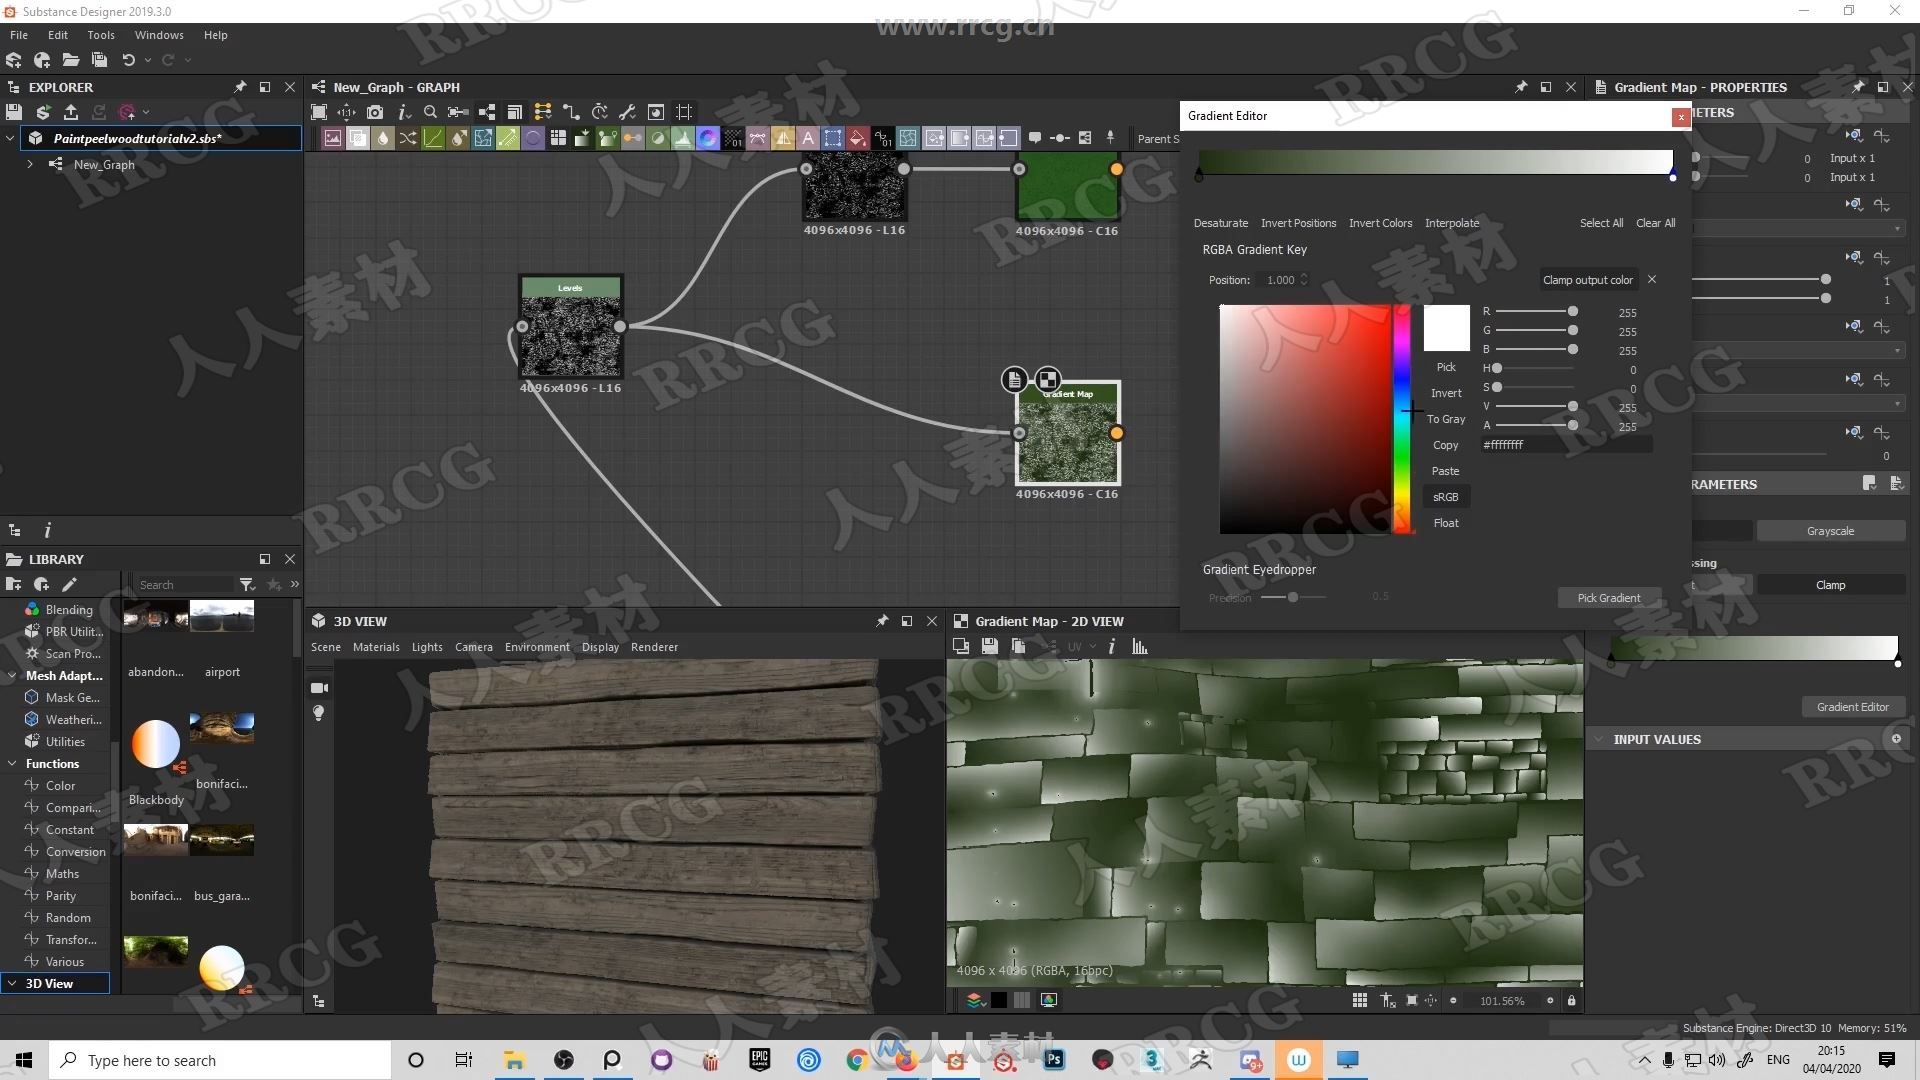Select the sRGB color mode

point(1446,497)
